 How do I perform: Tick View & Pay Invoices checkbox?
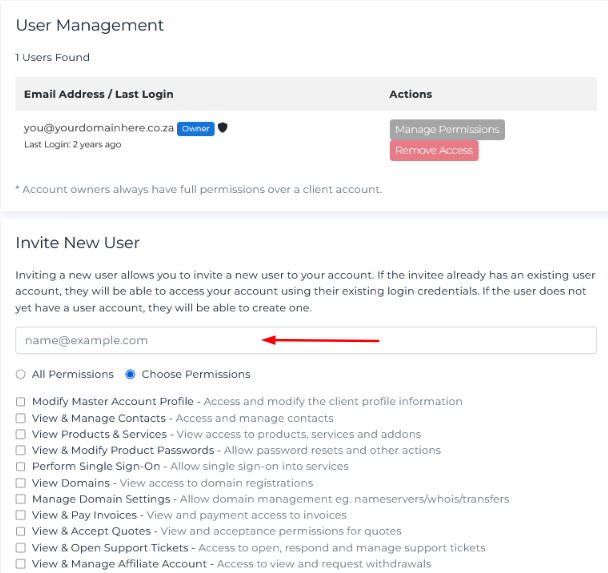[x=21, y=515]
